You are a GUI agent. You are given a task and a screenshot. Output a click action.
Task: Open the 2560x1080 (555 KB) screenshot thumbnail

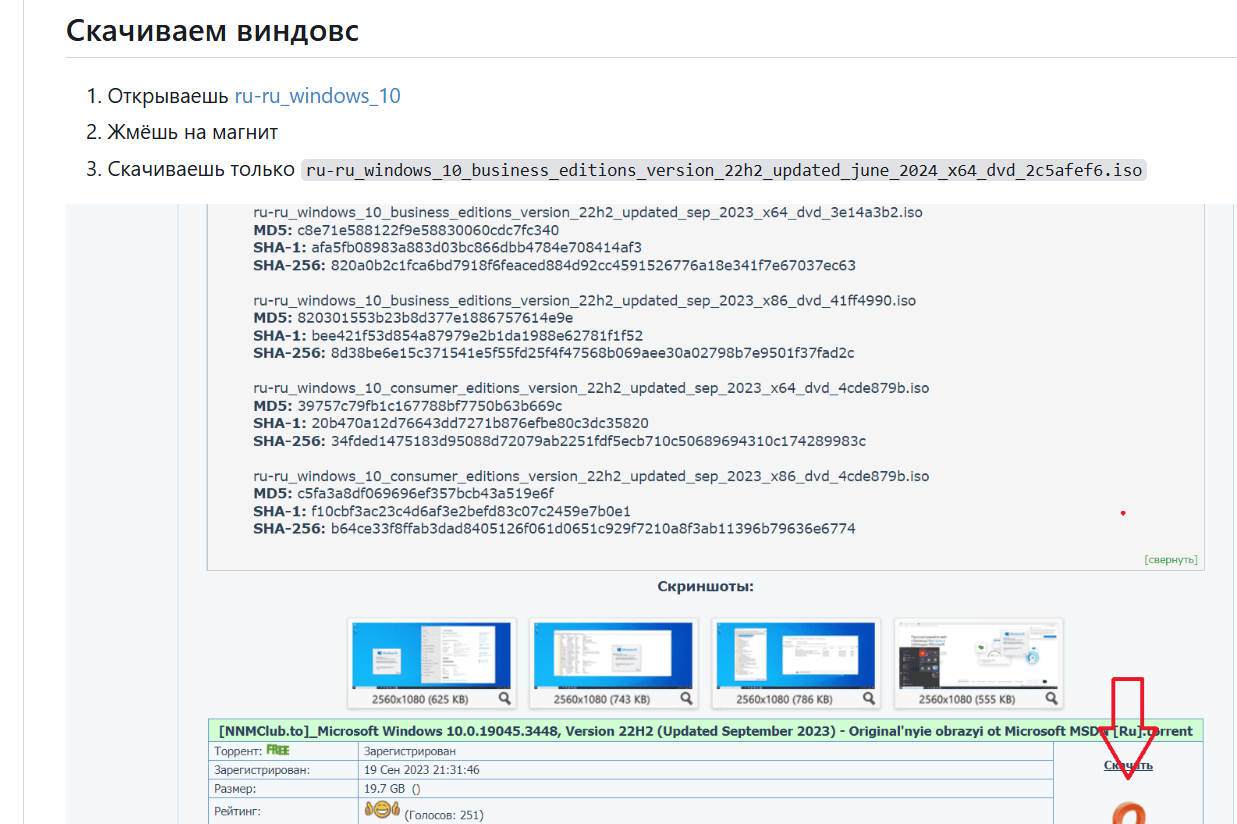(x=978, y=663)
